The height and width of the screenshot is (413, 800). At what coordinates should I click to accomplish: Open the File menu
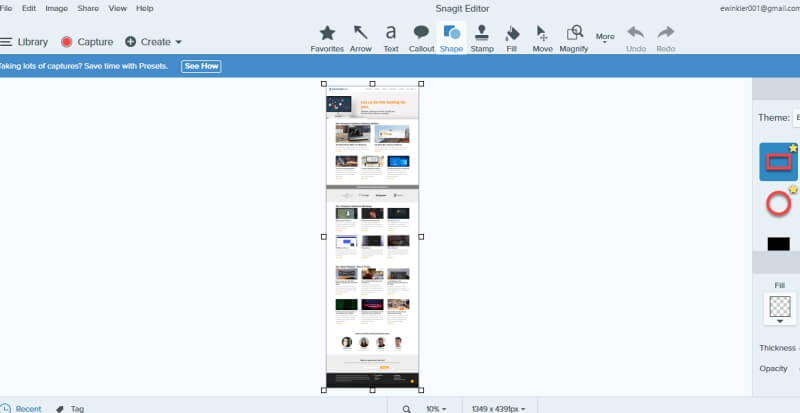[x=6, y=8]
